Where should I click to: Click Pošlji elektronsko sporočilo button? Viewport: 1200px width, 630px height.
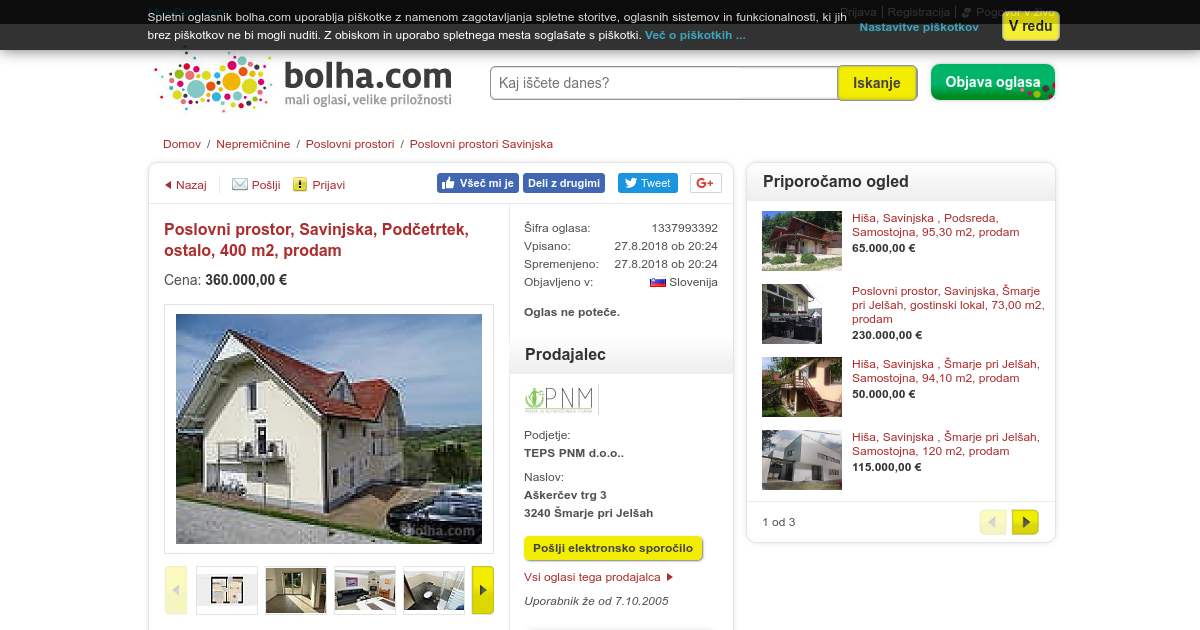point(613,548)
